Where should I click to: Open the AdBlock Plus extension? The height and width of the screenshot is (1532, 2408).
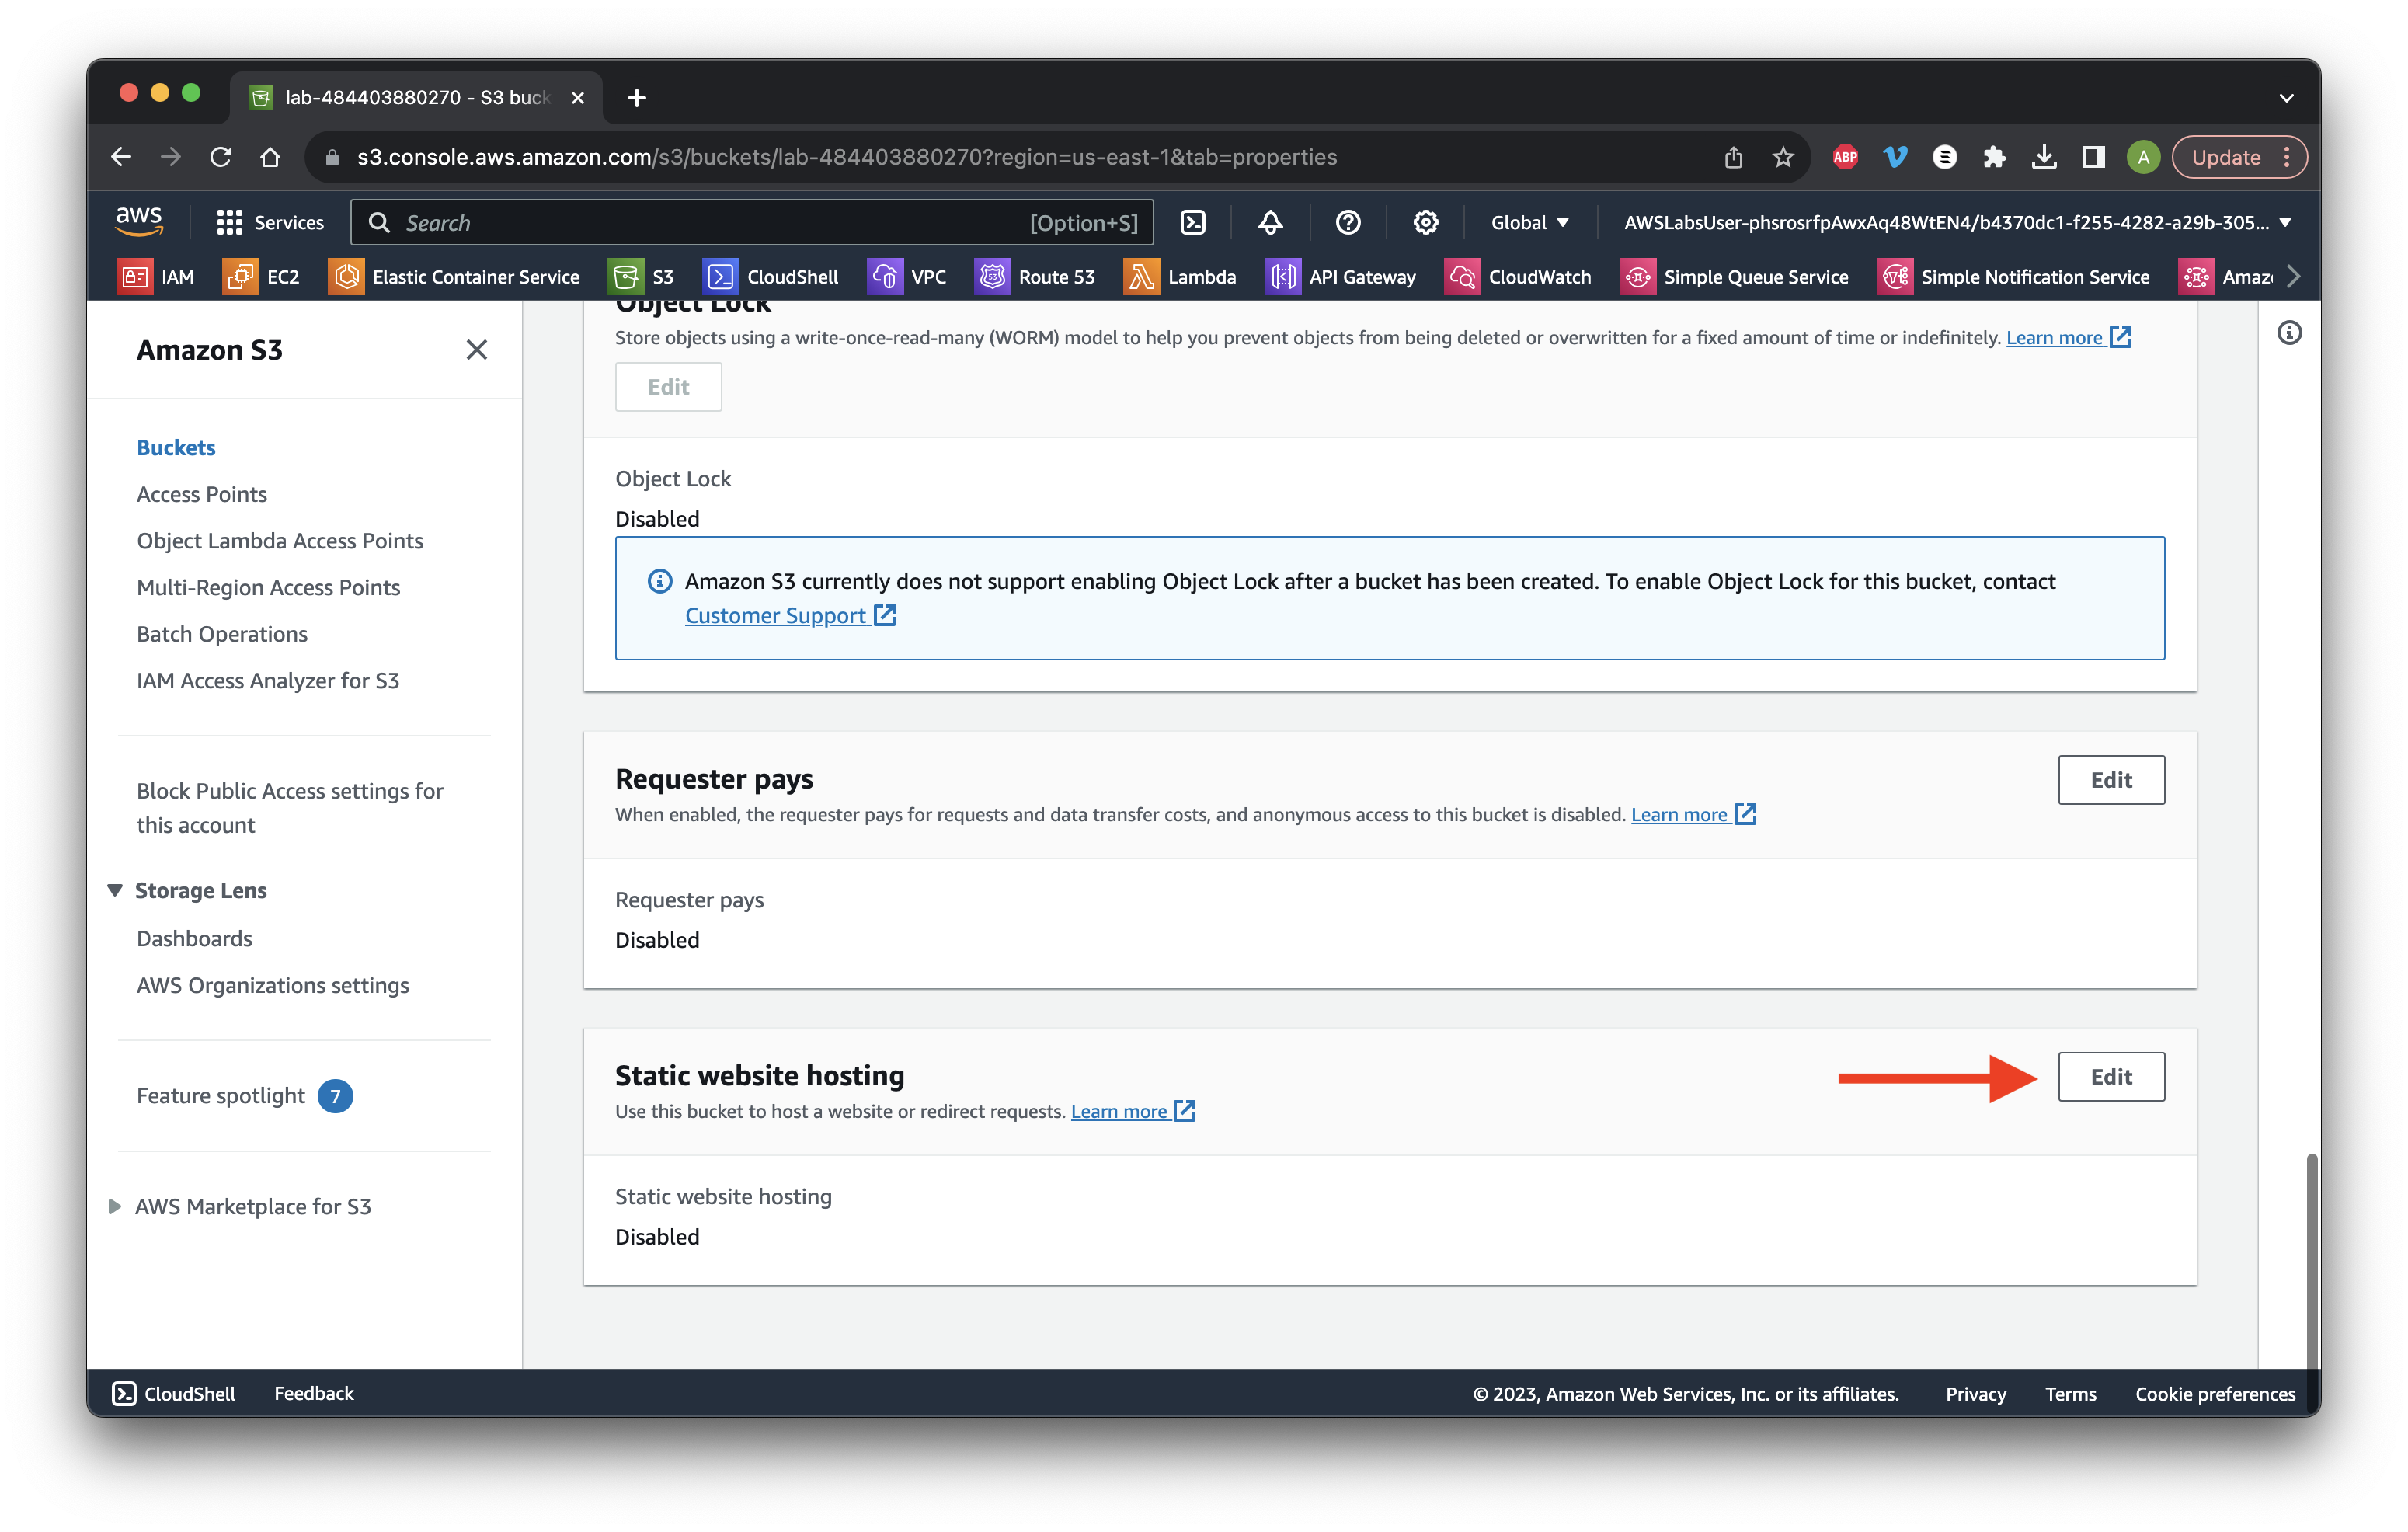pos(1845,157)
